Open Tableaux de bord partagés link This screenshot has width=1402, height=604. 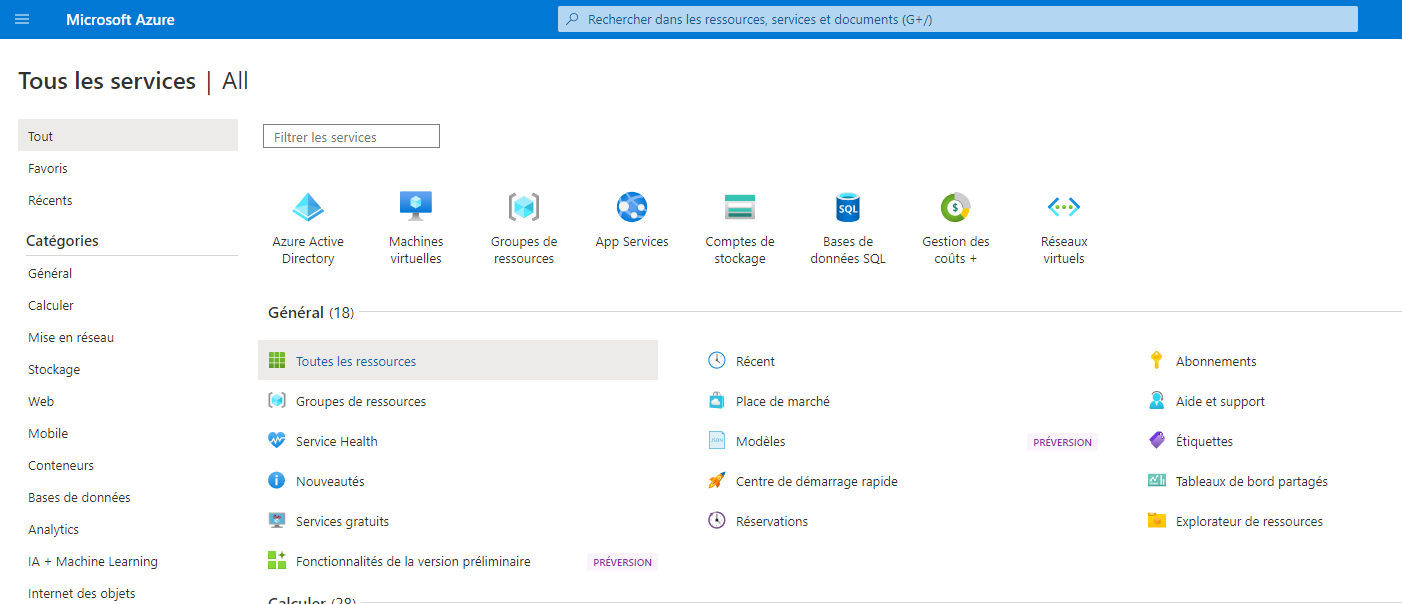coord(1252,481)
